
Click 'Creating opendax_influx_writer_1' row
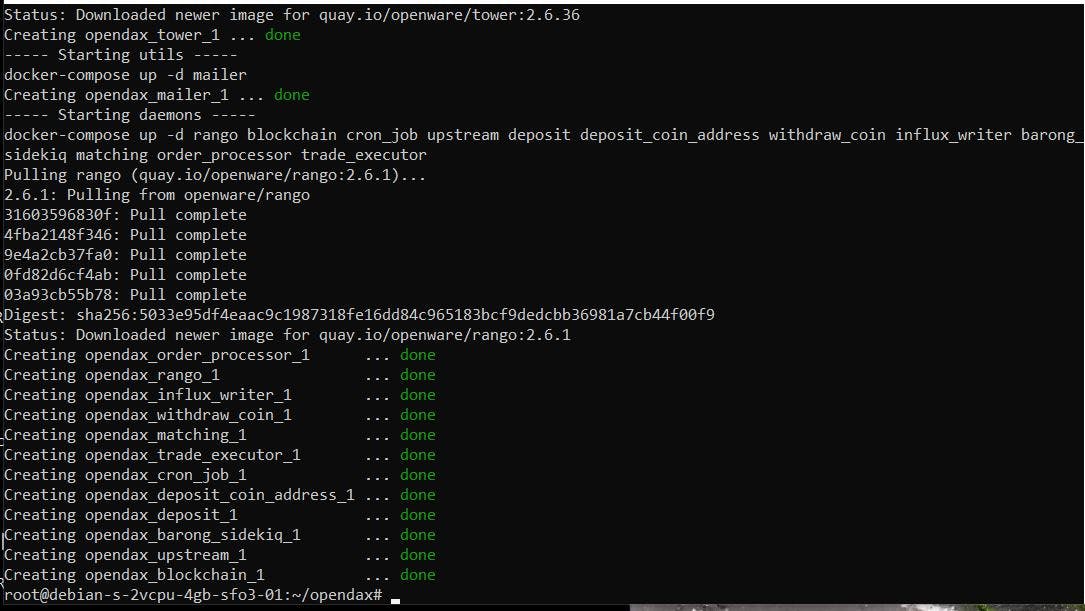pyautogui.click(x=219, y=395)
